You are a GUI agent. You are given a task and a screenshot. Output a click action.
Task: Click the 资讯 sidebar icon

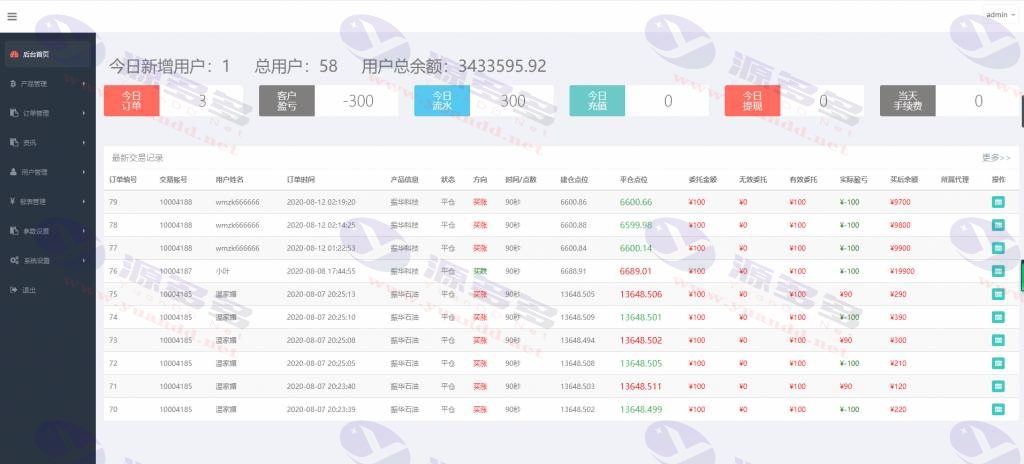click(x=14, y=142)
